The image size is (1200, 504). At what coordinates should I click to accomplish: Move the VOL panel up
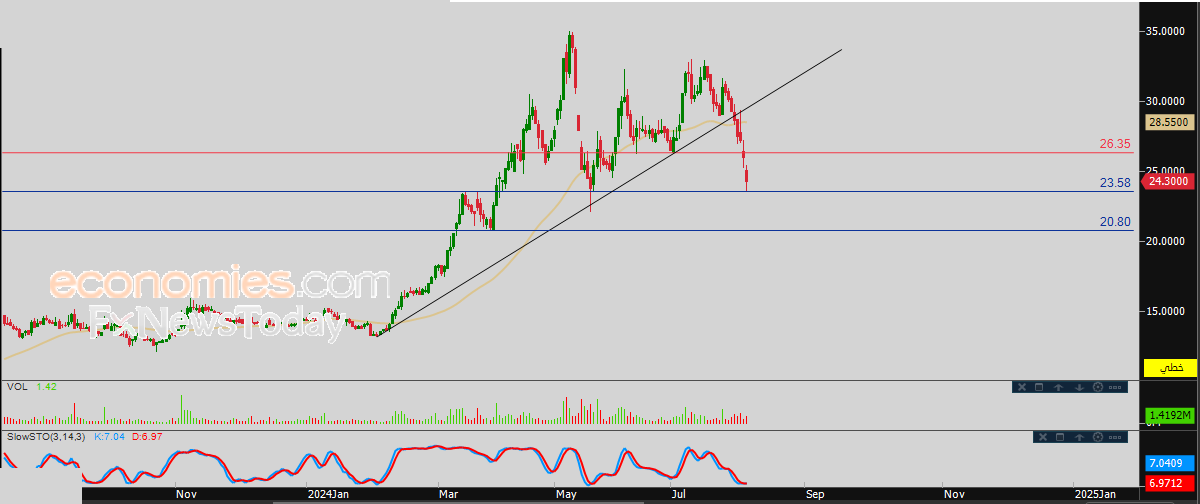pyautogui.click(x=1058, y=387)
